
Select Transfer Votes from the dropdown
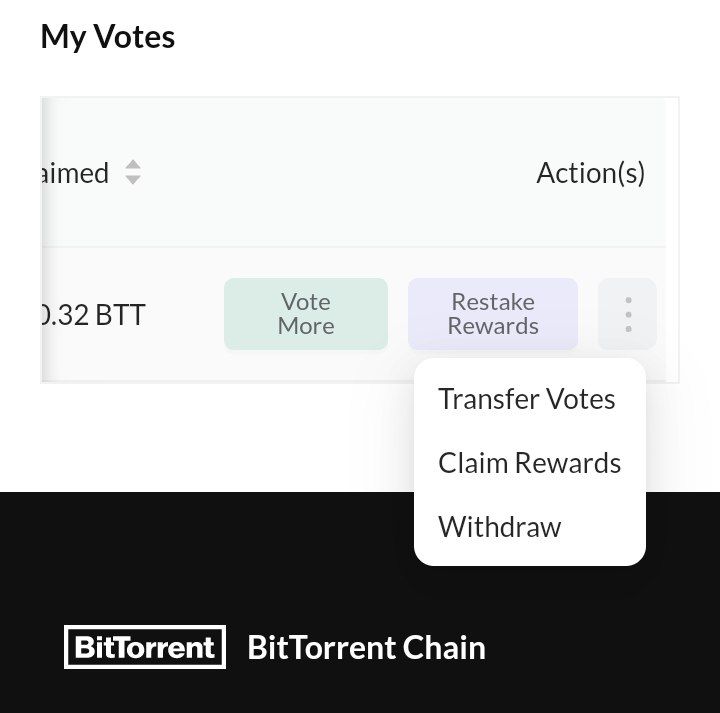527,399
